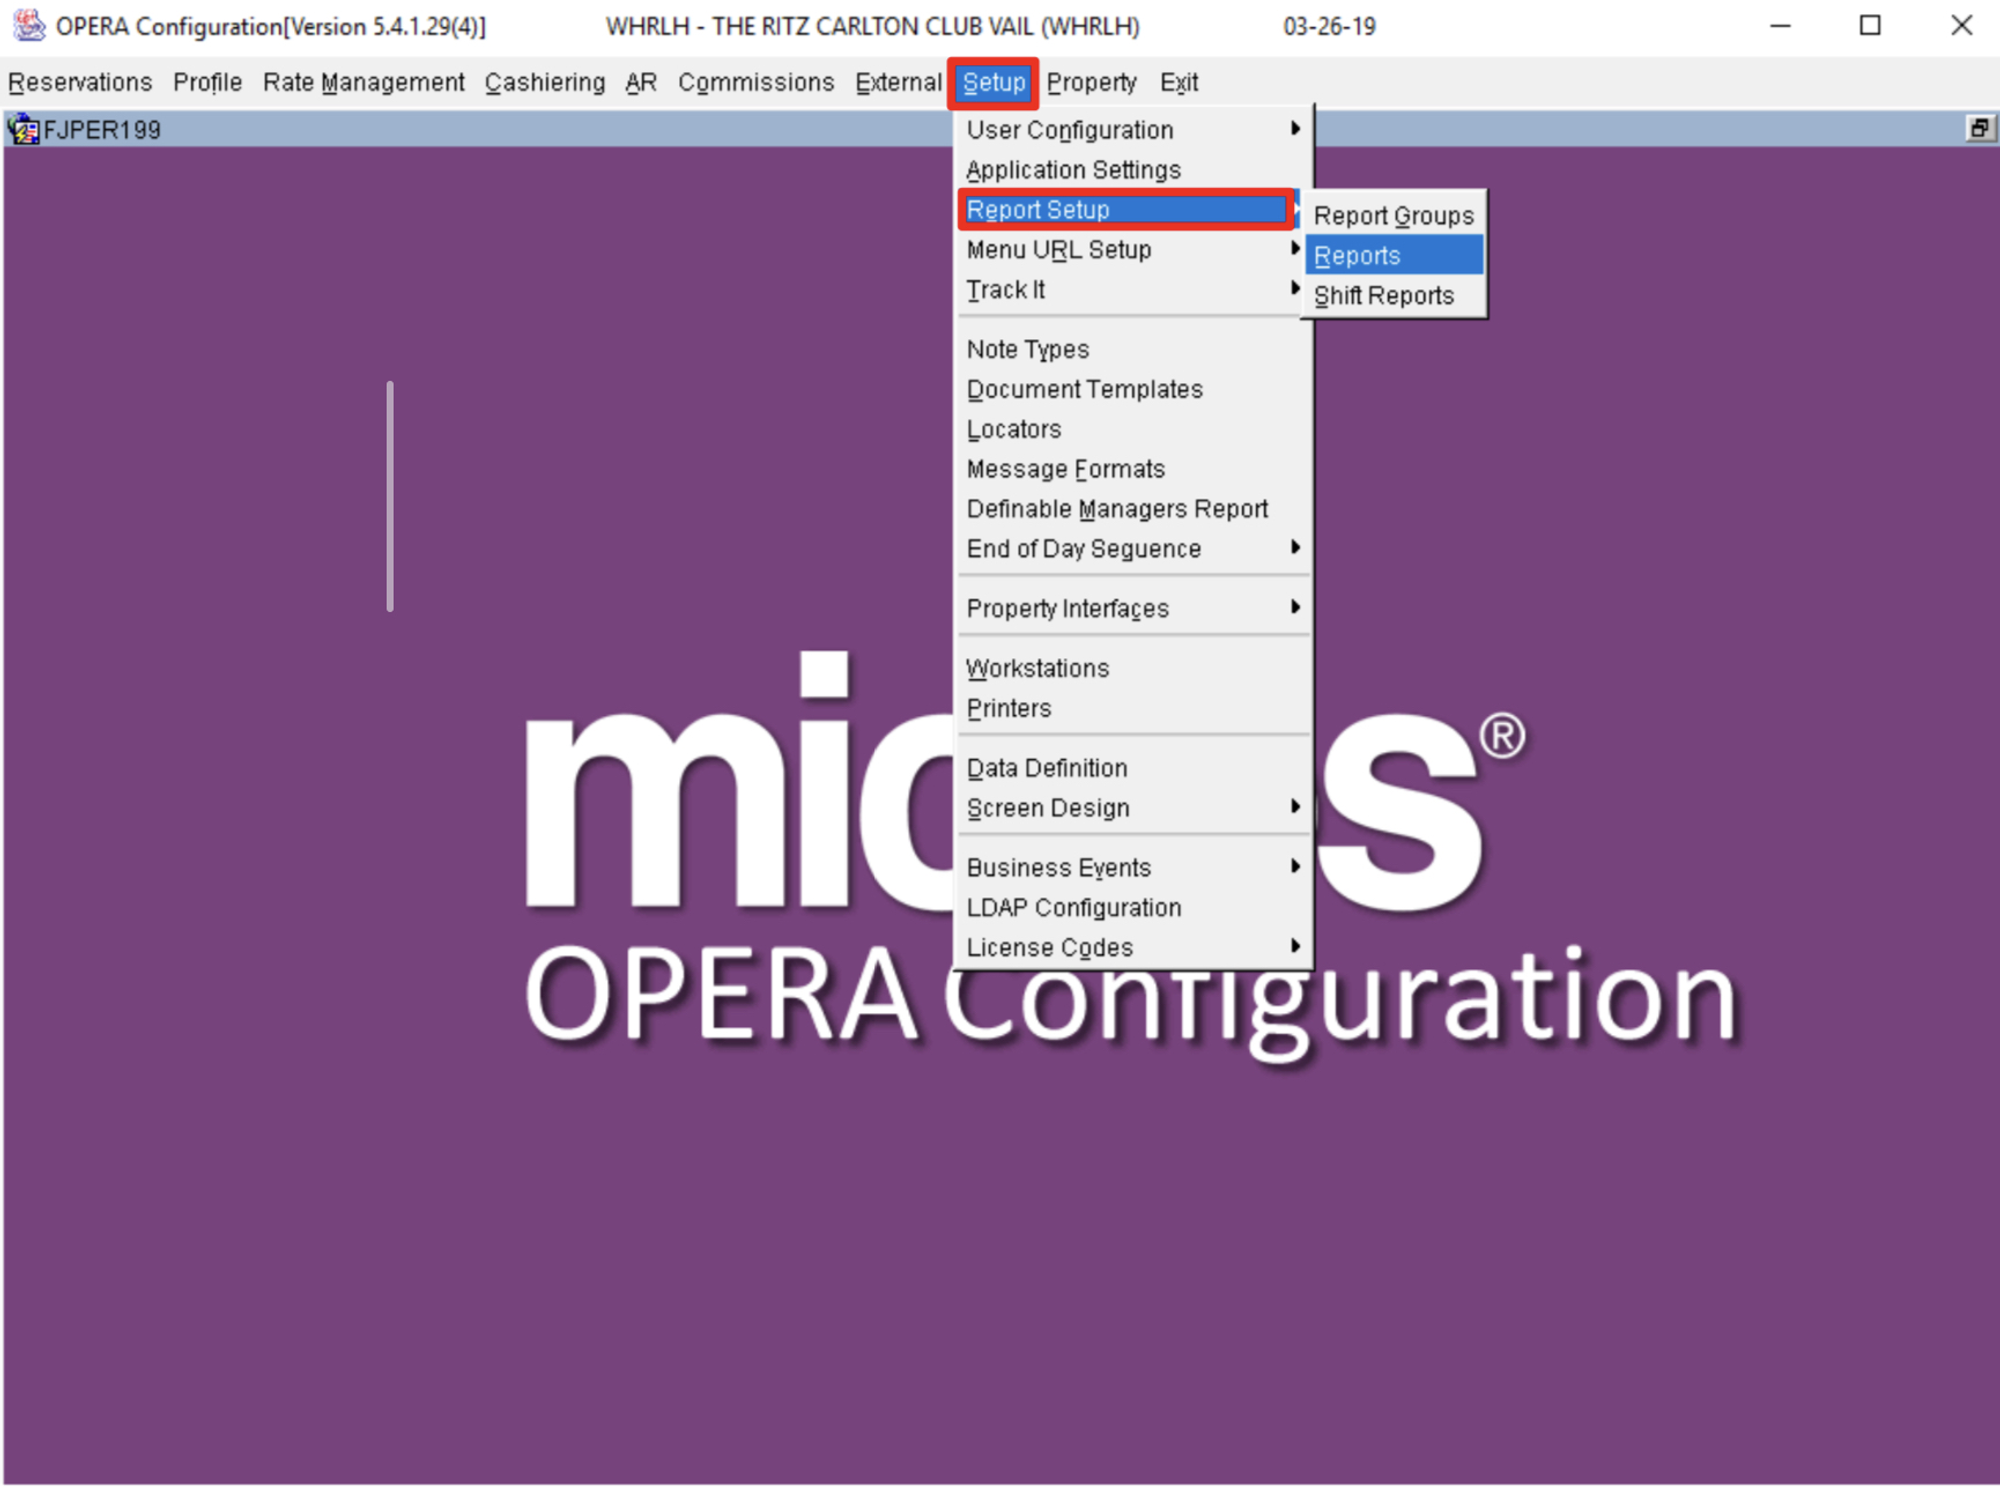Image resolution: width=2000 pixels, height=1488 pixels.
Task: Open the Property menu
Action: (1091, 82)
